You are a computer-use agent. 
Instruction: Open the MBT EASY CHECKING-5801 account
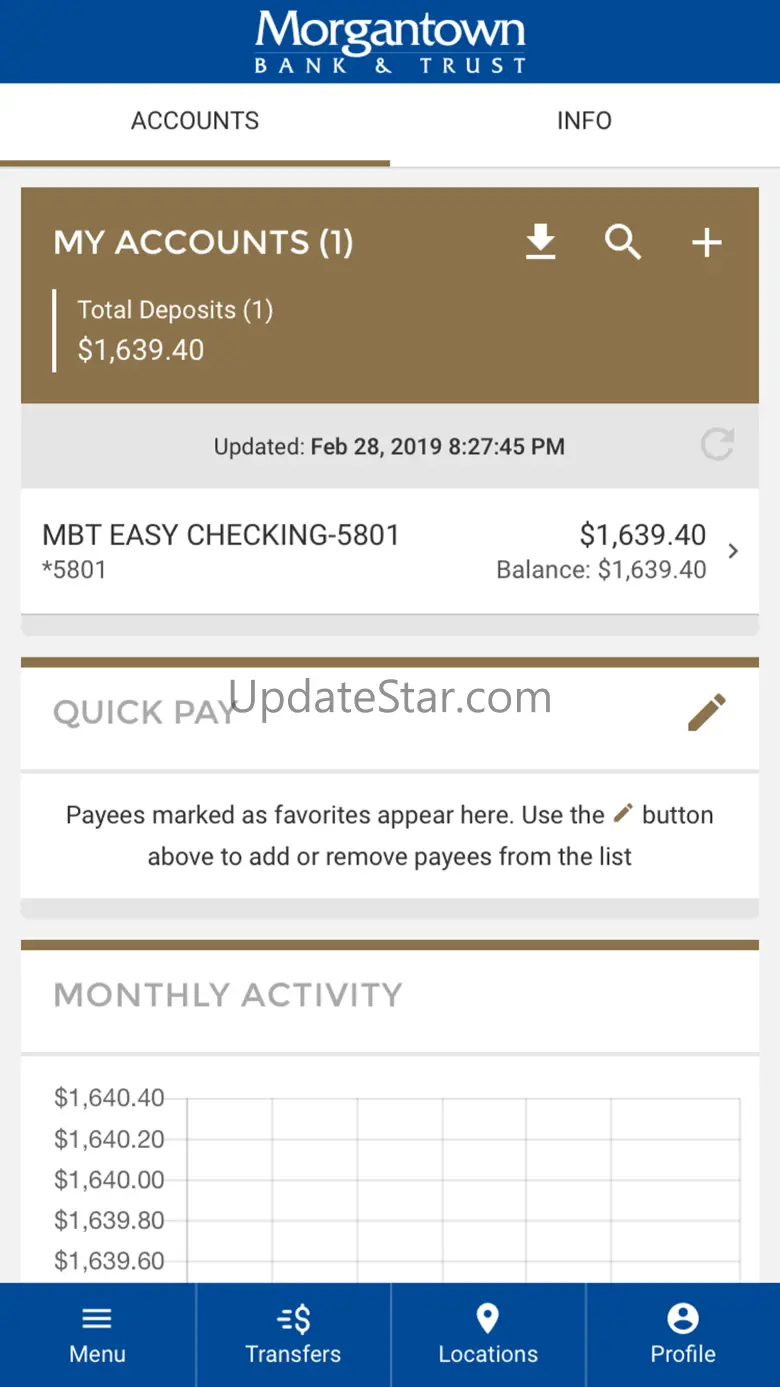coord(221,536)
